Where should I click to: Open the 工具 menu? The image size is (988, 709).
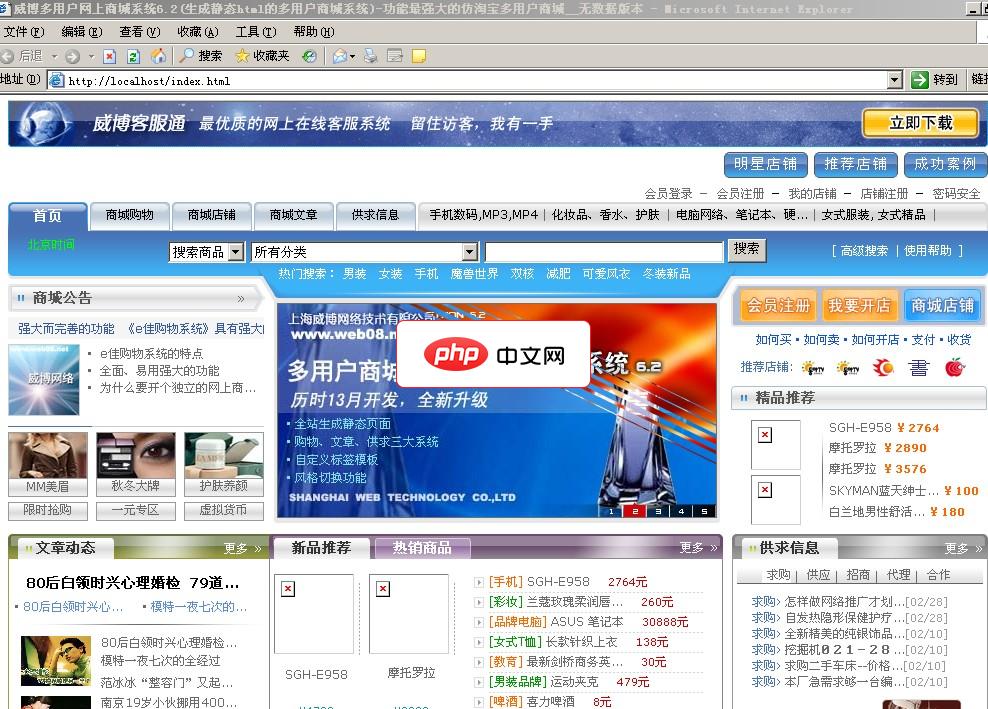point(256,31)
